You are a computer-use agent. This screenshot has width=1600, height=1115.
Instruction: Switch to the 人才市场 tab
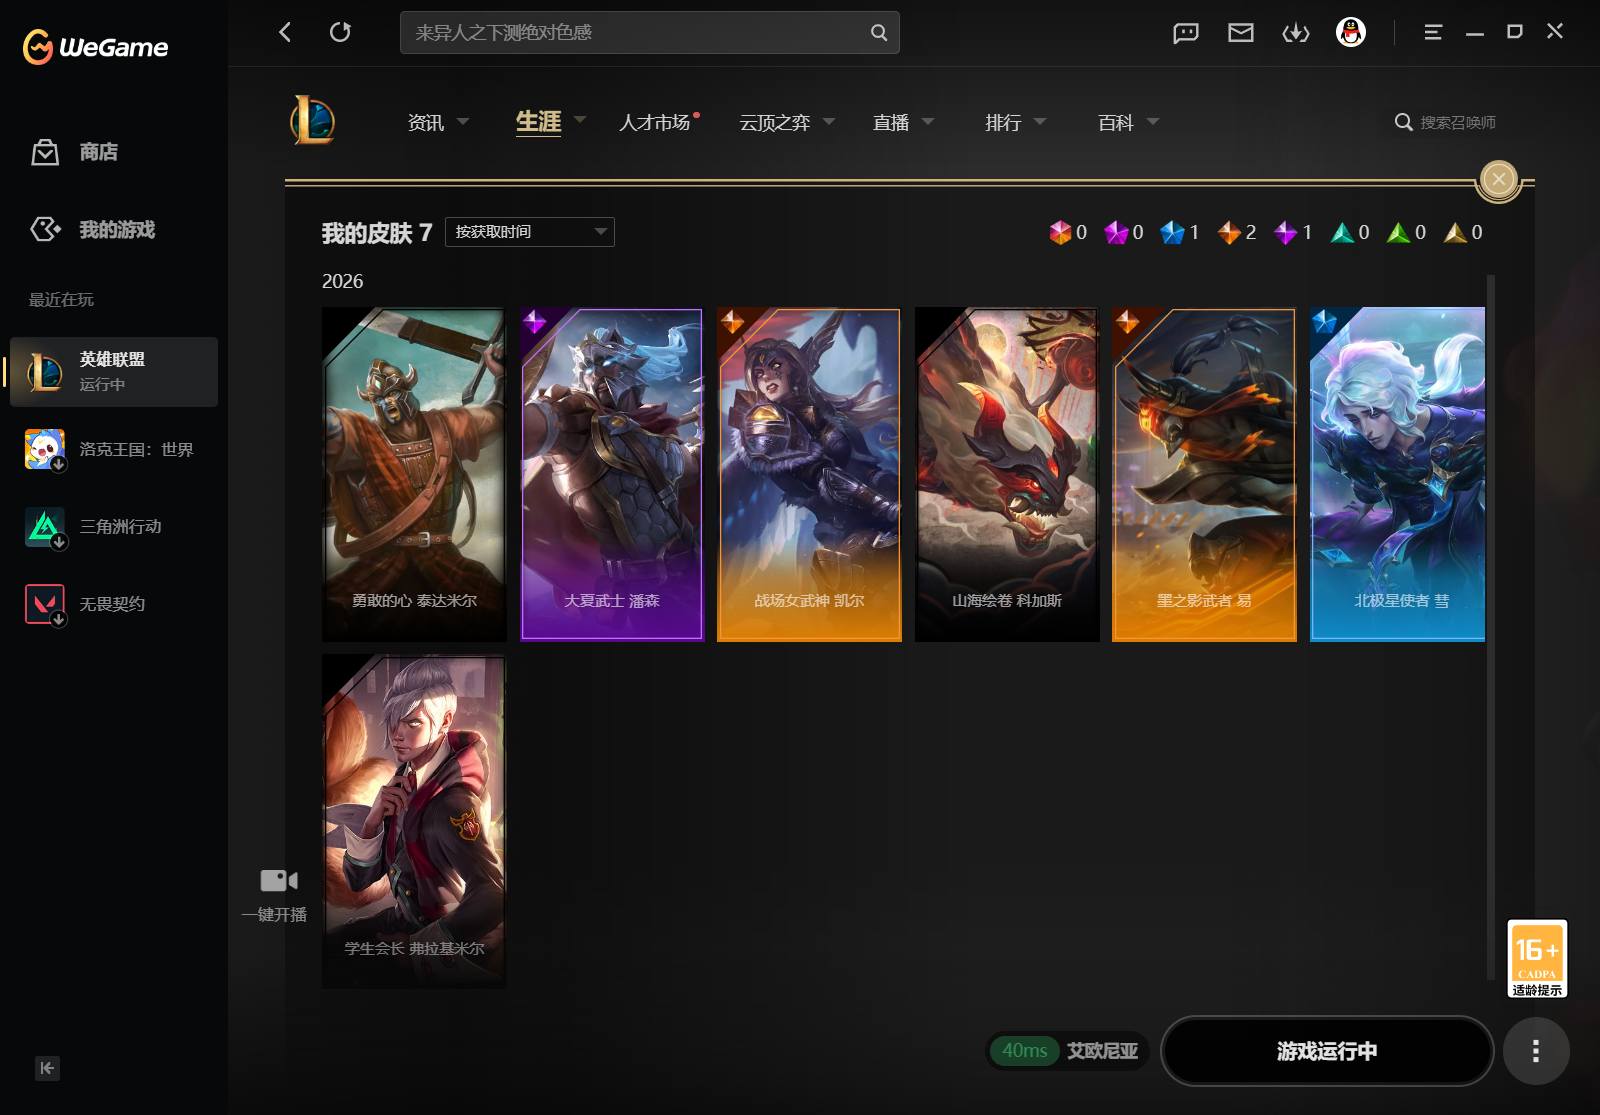656,122
